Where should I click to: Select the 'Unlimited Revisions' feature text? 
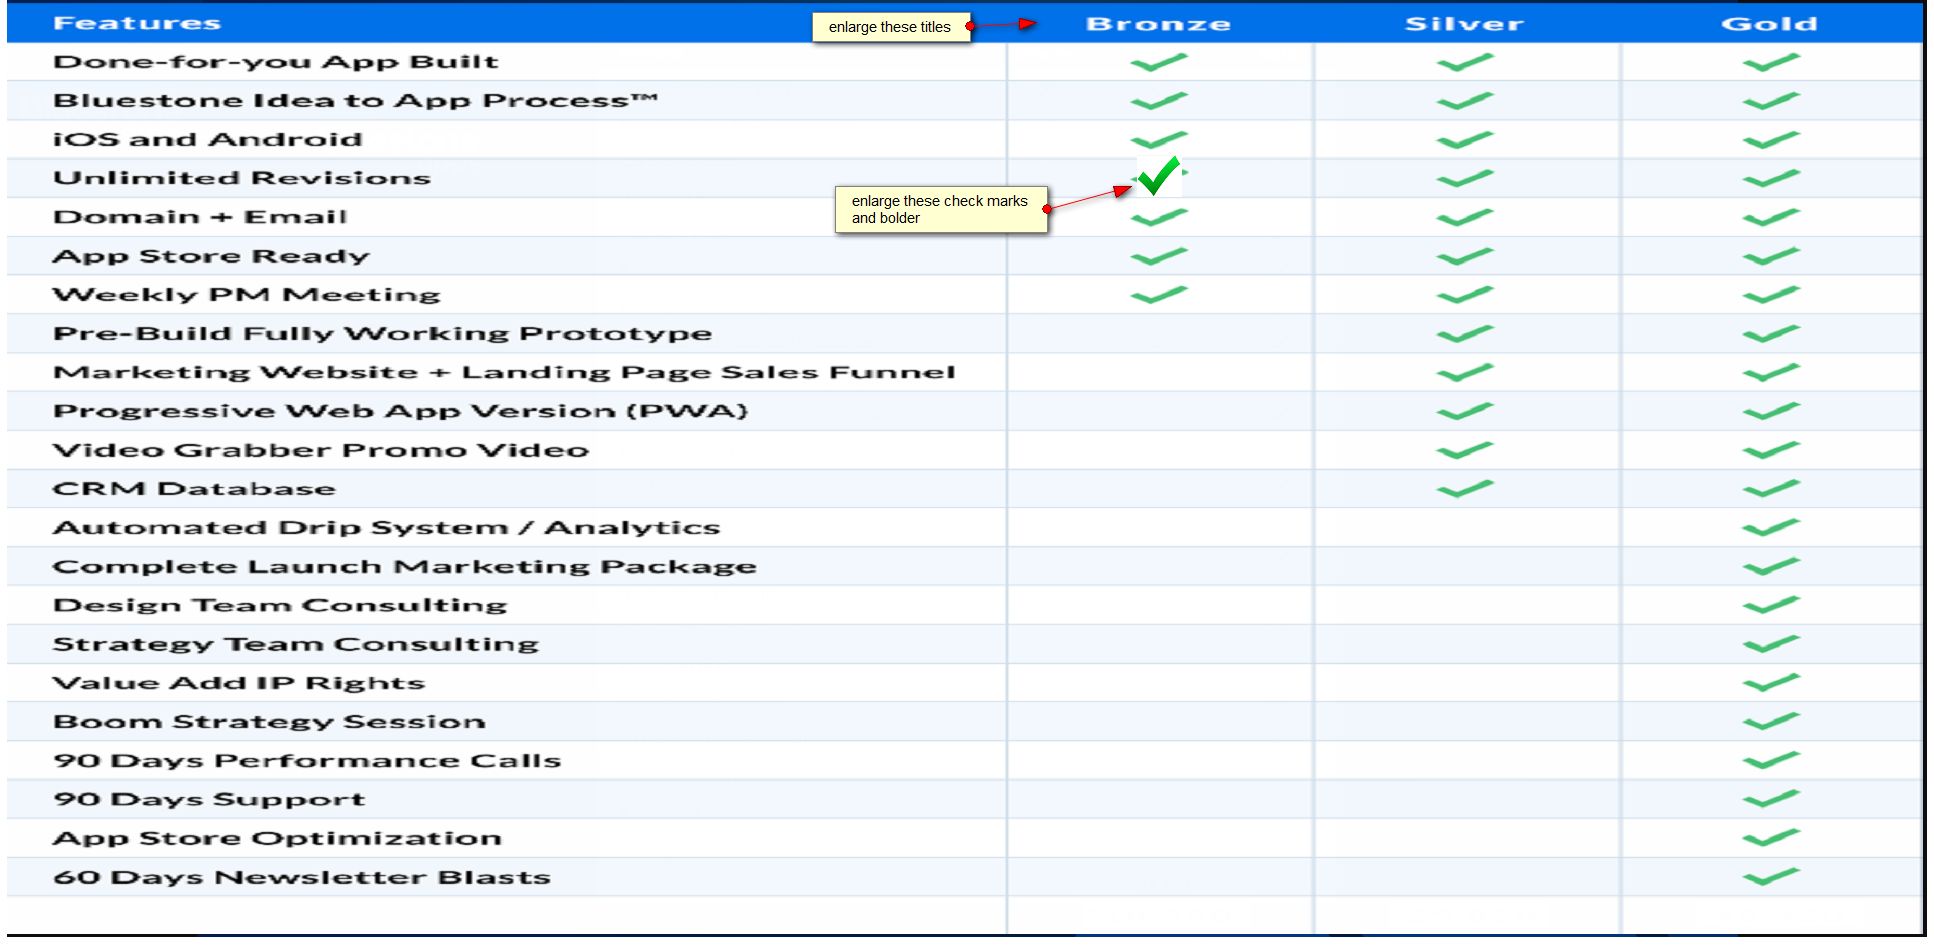click(242, 178)
